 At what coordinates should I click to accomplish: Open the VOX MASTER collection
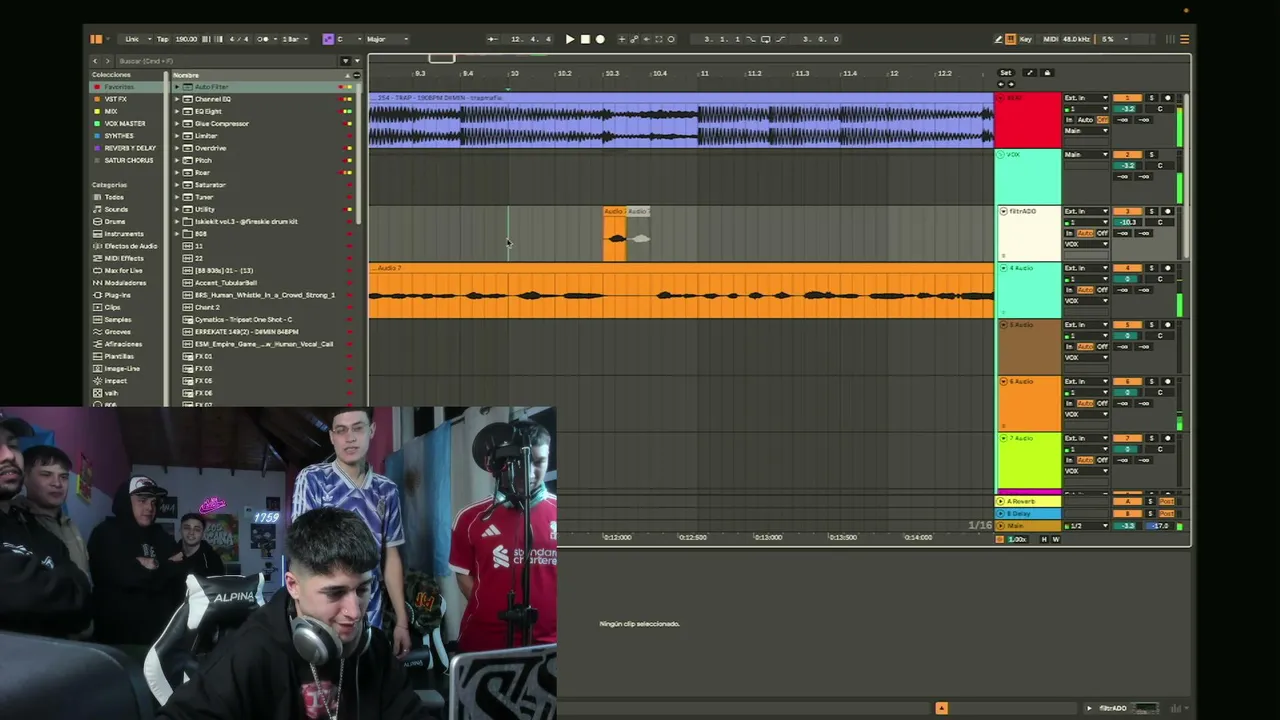[125, 124]
